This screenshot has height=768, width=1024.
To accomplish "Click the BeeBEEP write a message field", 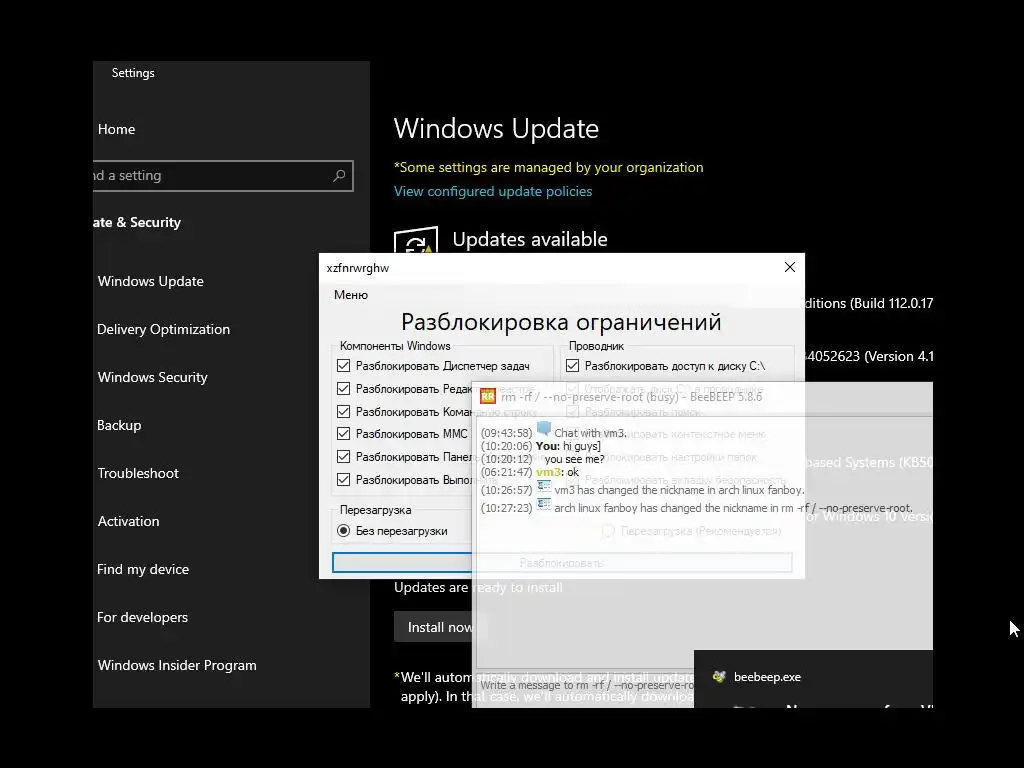I will [x=586, y=685].
